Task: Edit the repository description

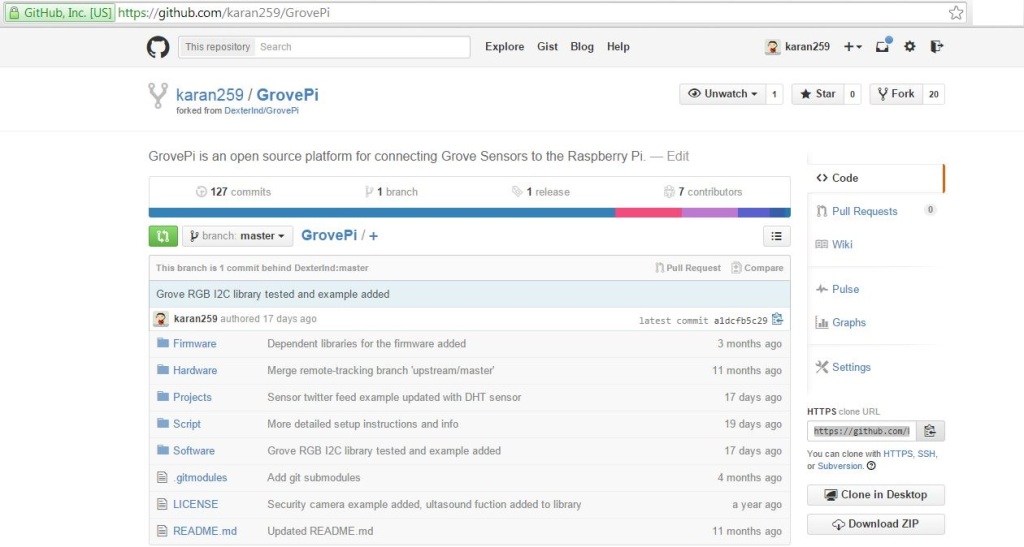Action: (x=677, y=156)
